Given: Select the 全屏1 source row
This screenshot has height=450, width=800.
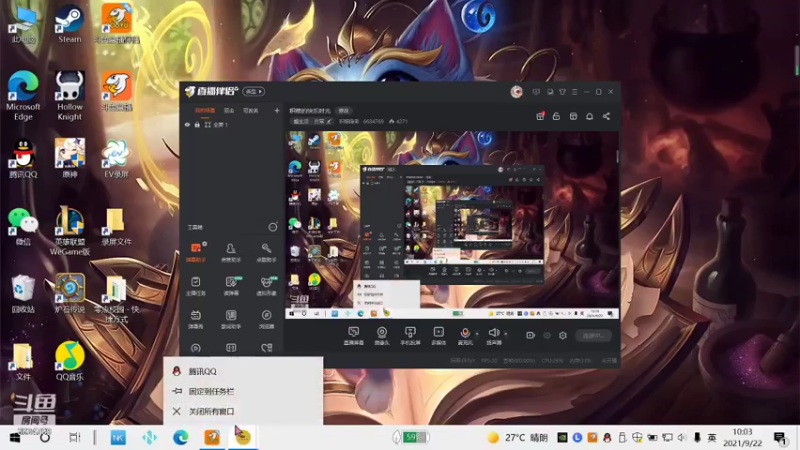Looking at the screenshot, I should click(x=232, y=124).
